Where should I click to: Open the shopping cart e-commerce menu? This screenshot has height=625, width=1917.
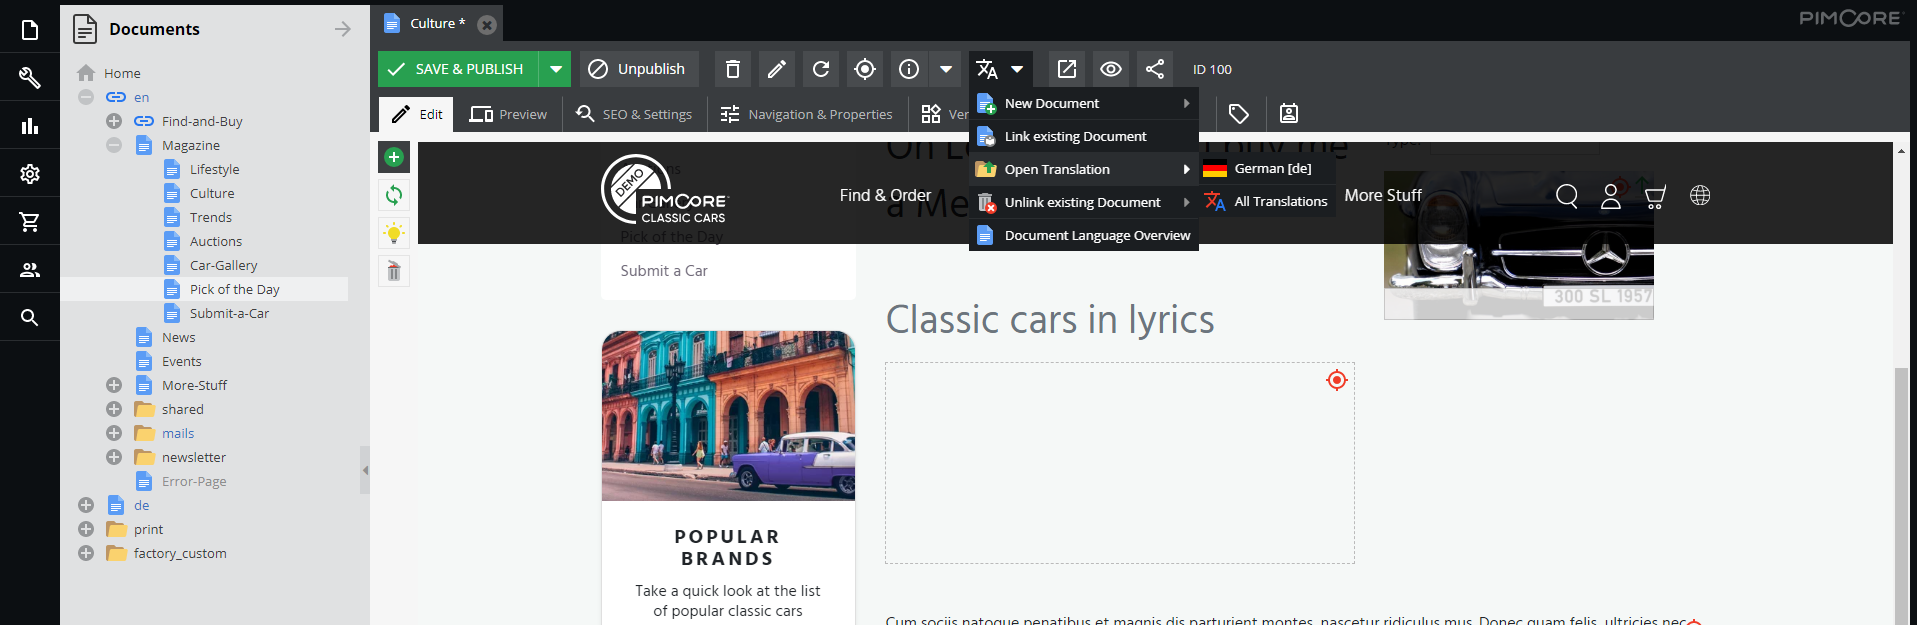[30, 222]
